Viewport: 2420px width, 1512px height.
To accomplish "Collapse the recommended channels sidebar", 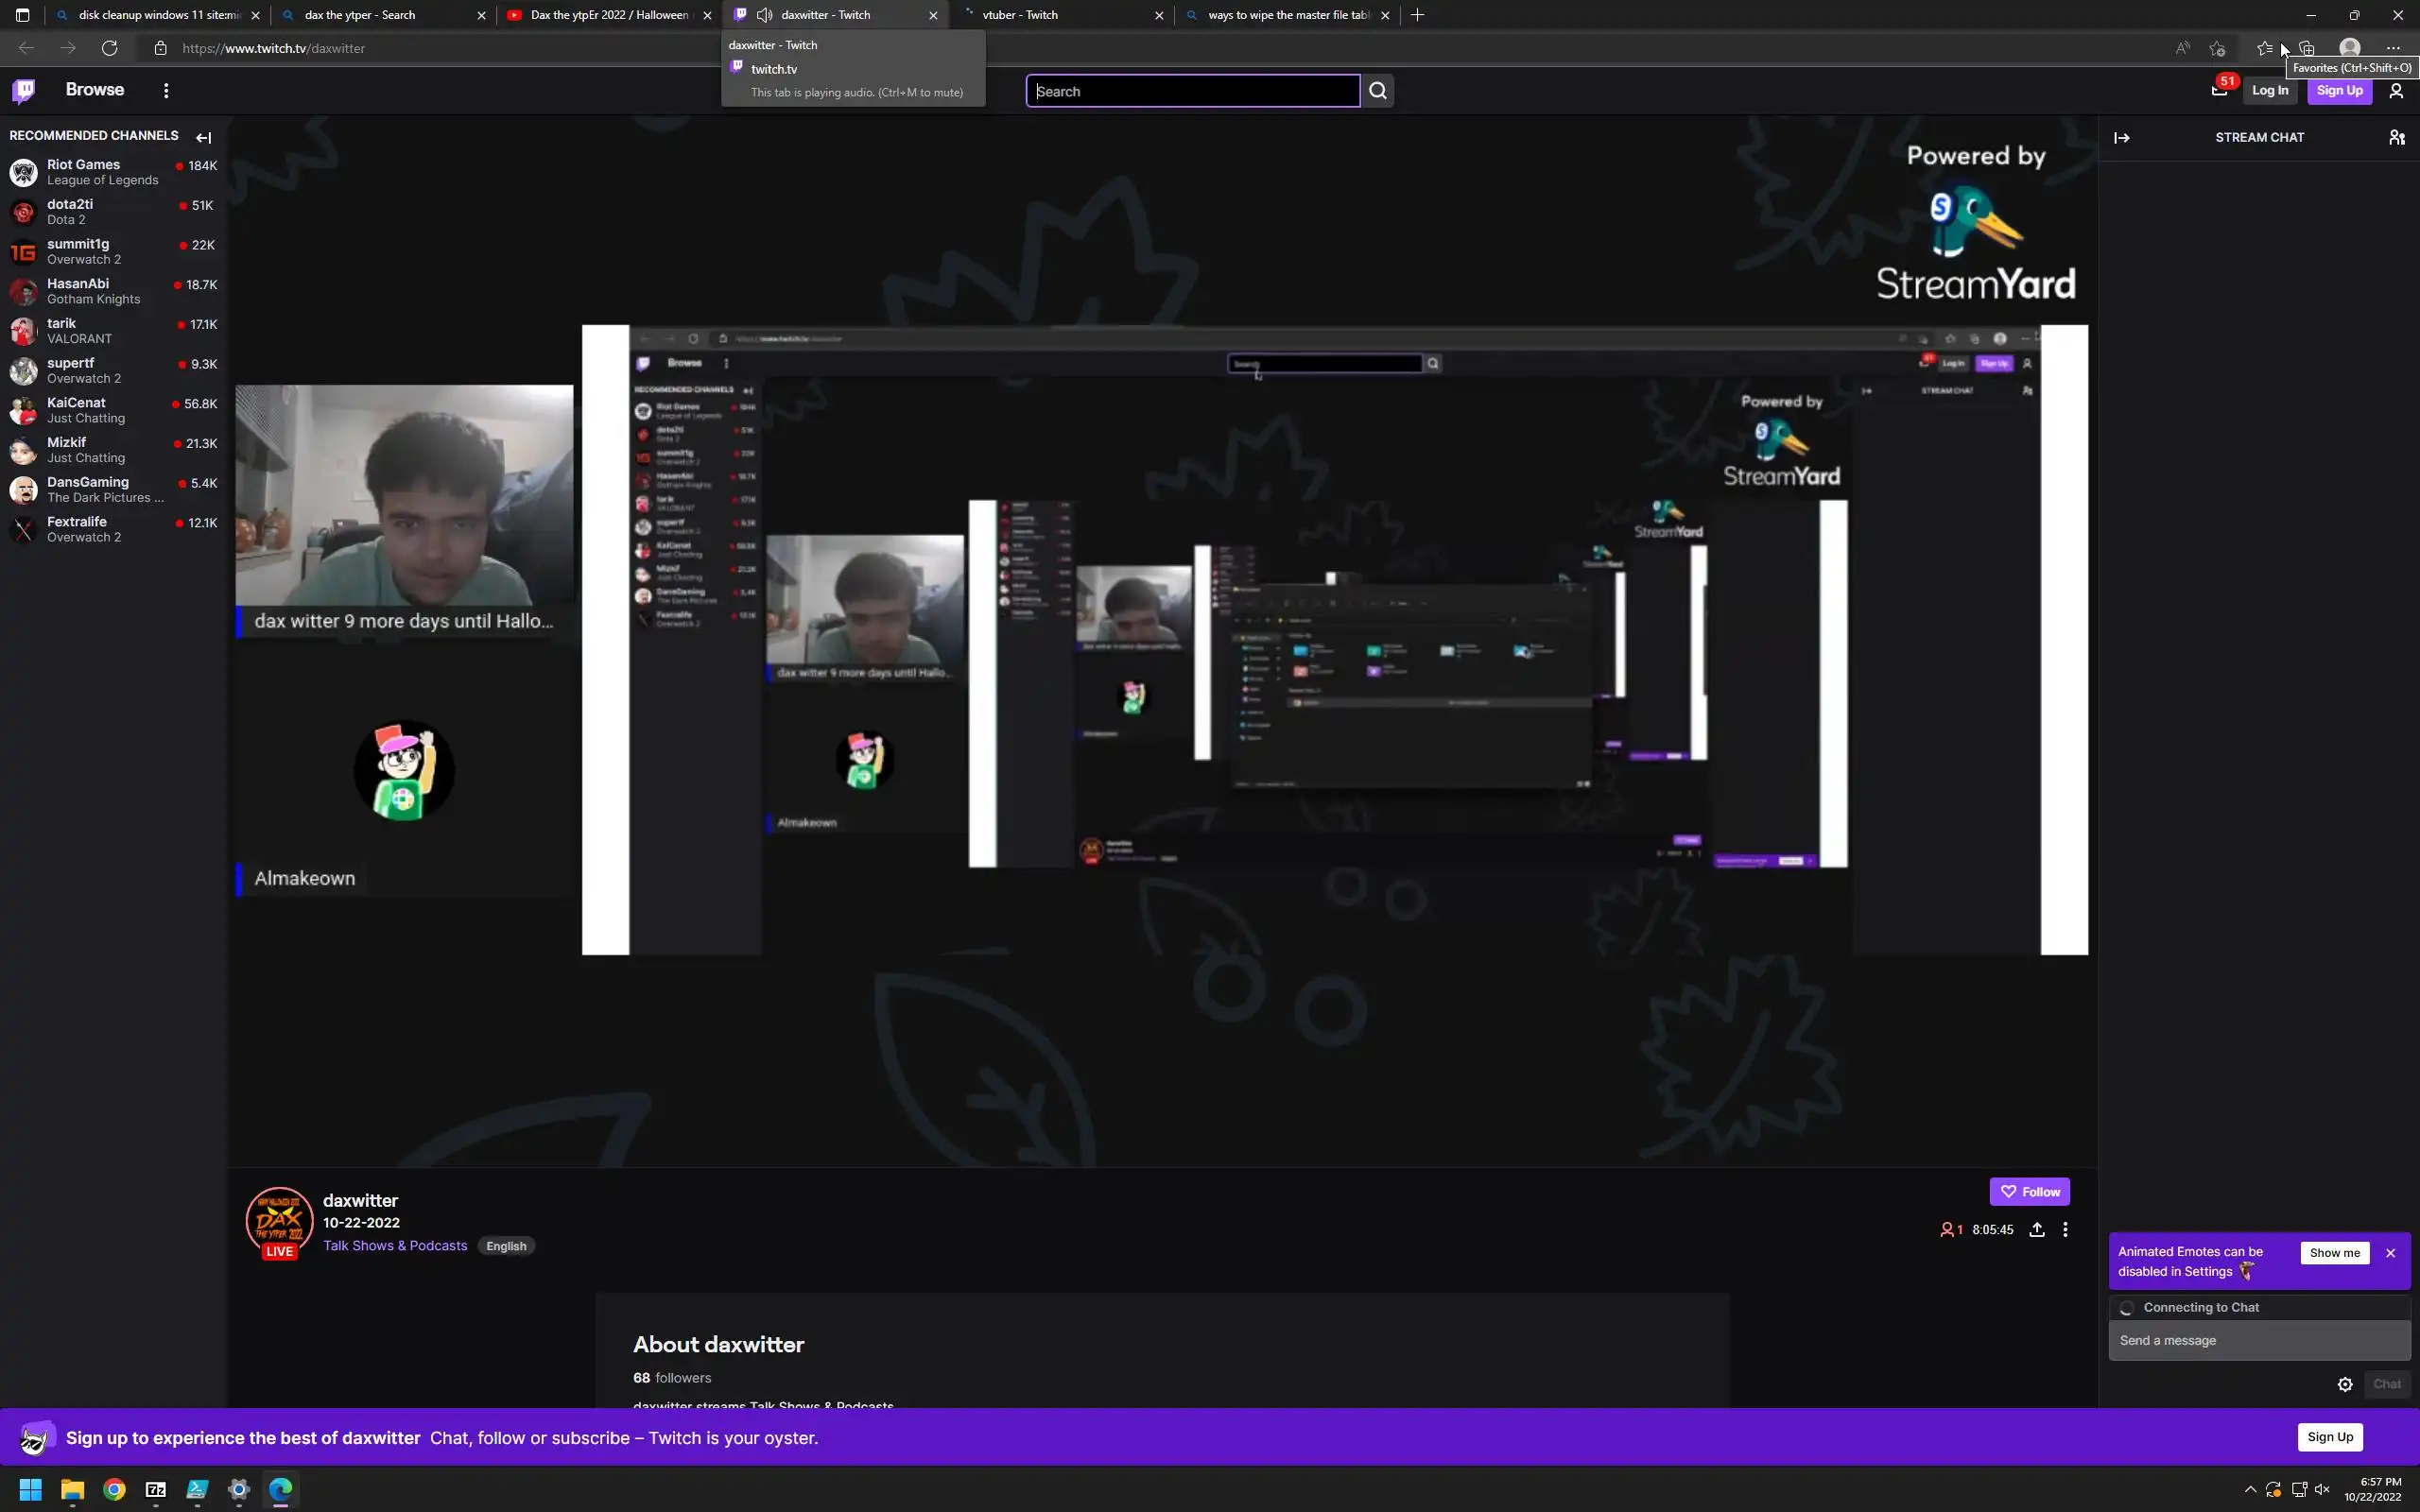I will click(x=204, y=138).
